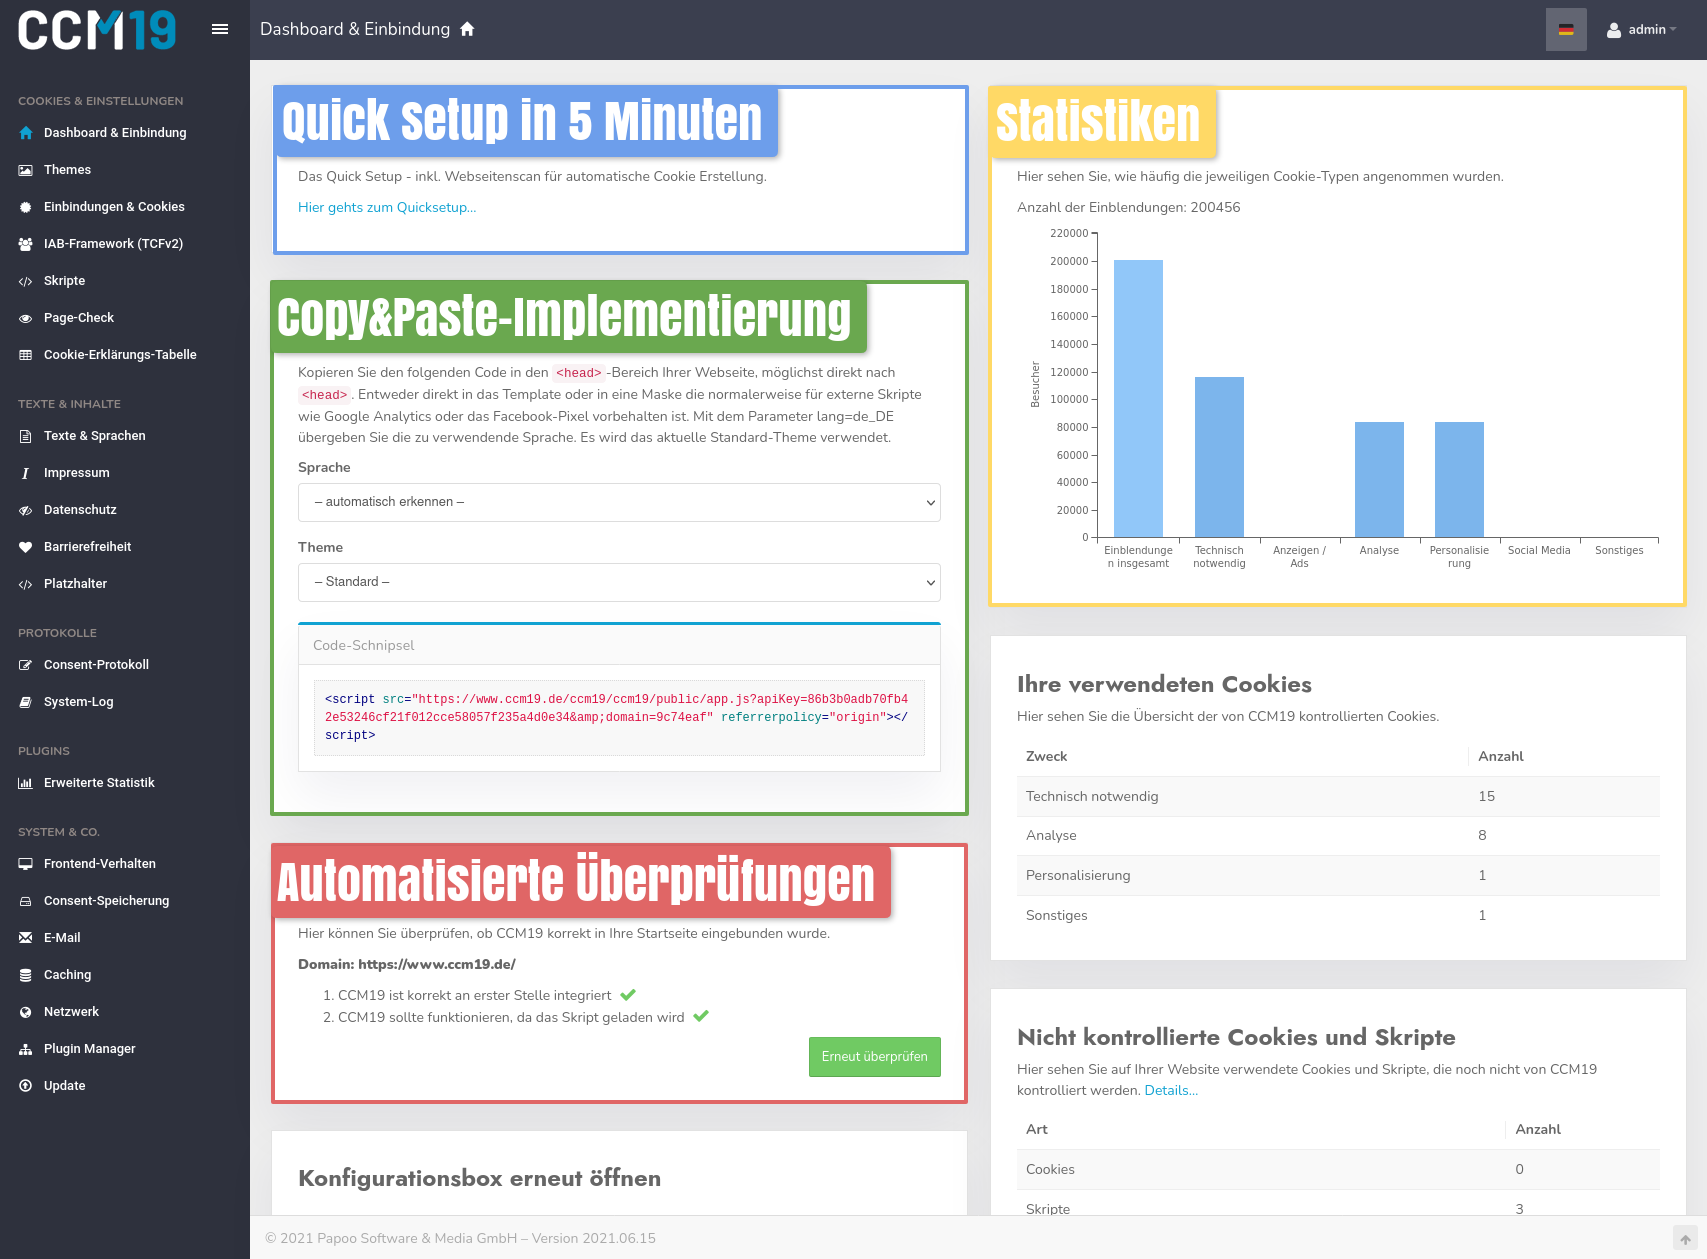Click the Impressum italic icon

click(26, 473)
